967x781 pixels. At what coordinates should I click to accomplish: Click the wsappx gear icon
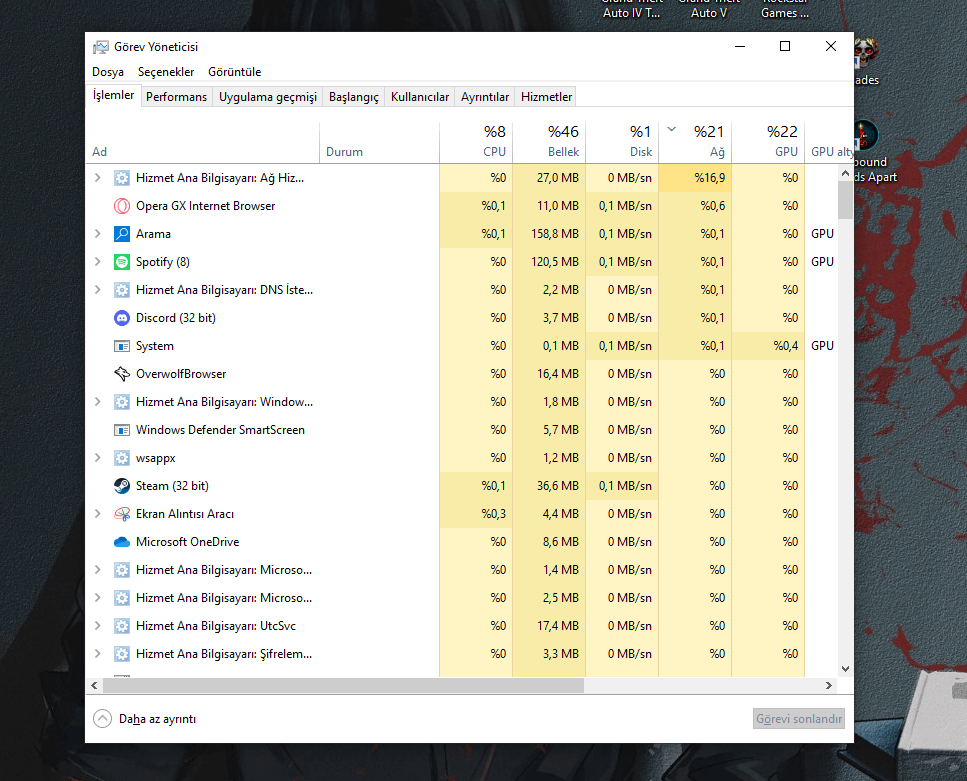(x=122, y=458)
